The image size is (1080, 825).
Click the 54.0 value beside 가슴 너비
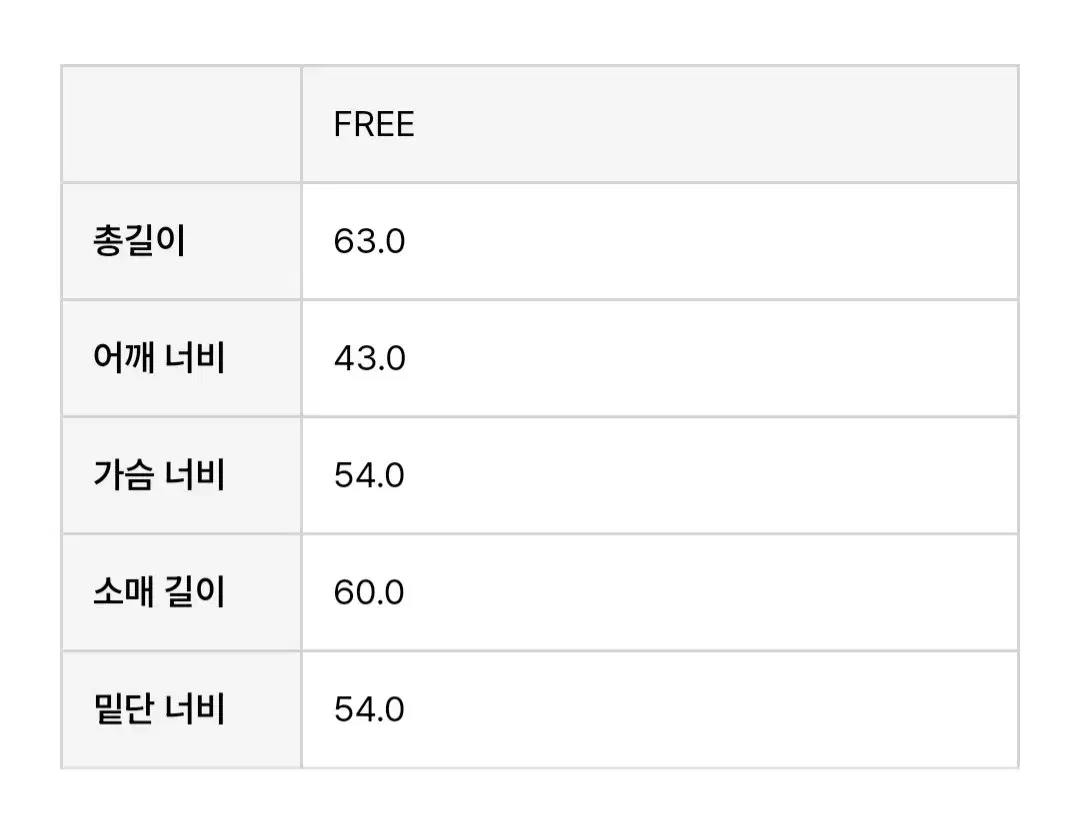click(369, 475)
